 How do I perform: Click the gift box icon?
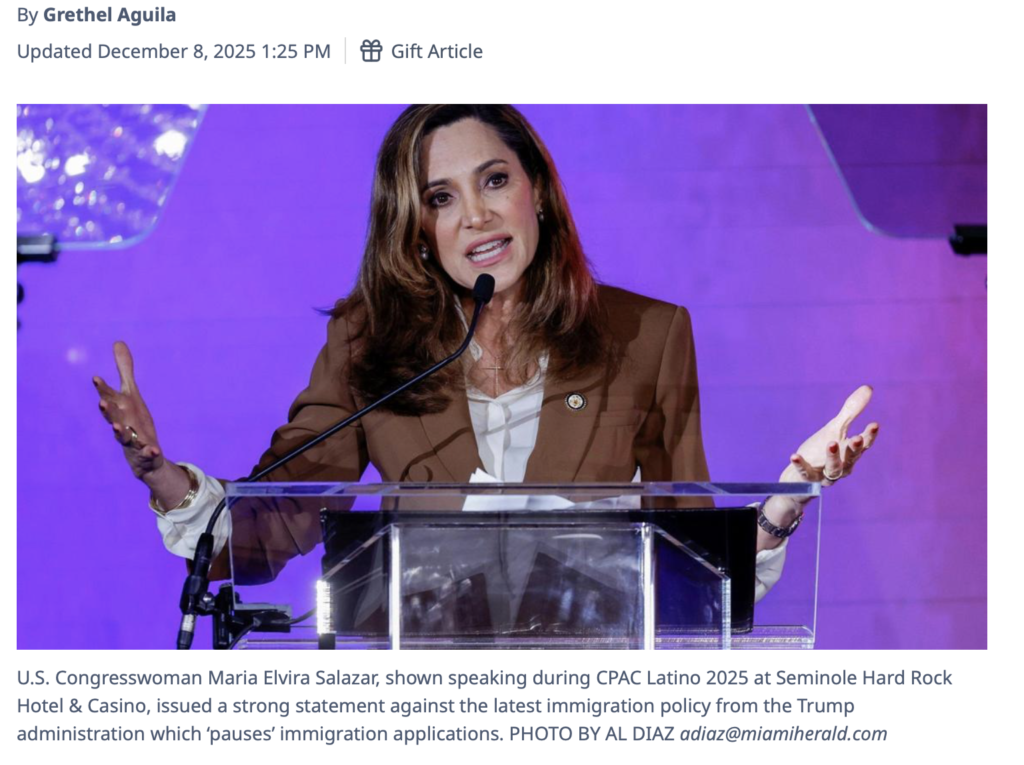click(x=371, y=51)
